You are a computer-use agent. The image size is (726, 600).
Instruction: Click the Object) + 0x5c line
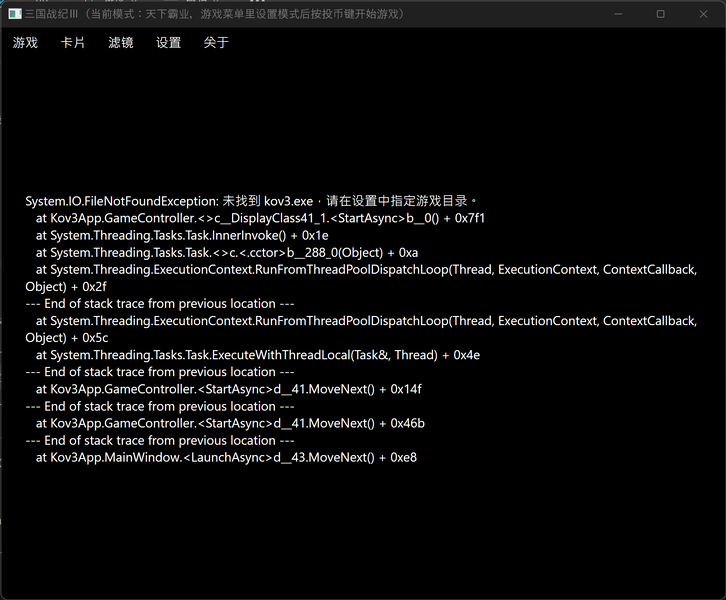(67, 338)
